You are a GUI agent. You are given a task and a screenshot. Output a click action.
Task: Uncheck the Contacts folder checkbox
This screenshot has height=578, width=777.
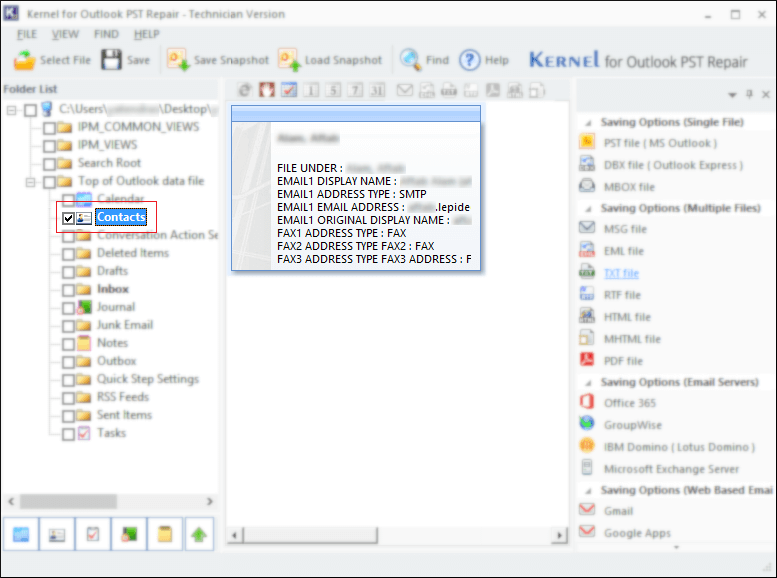tap(68, 218)
